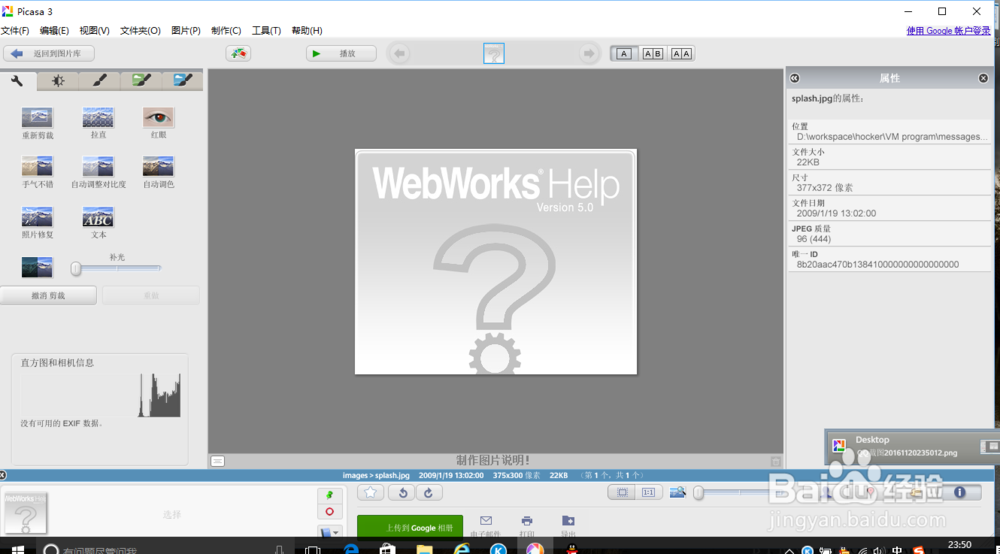Screen dimensions: 1000x554
Task: Open File Explorer from taskbar
Action: coord(424,548)
